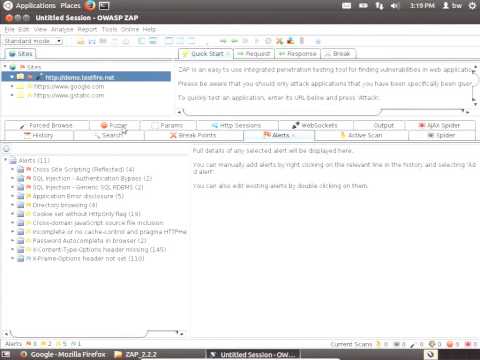This screenshot has width=480, height=360.
Task: Open the terminal icon in top panel
Action: (104, 6)
